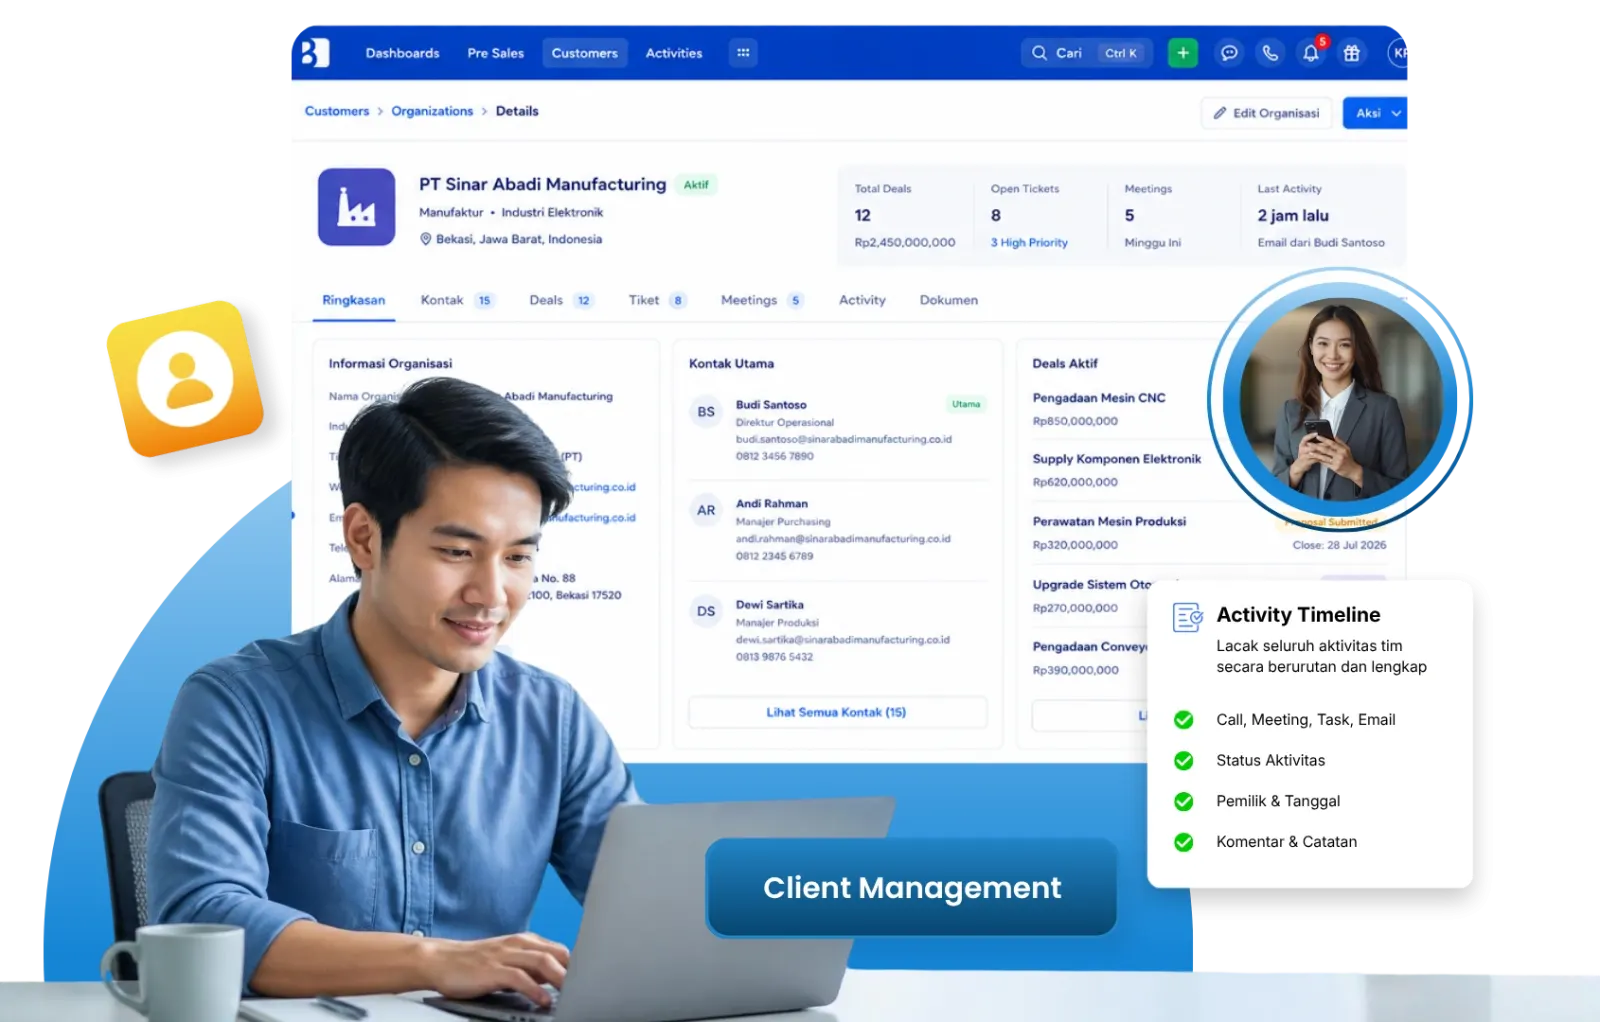Select the Customers menu item

click(585, 53)
